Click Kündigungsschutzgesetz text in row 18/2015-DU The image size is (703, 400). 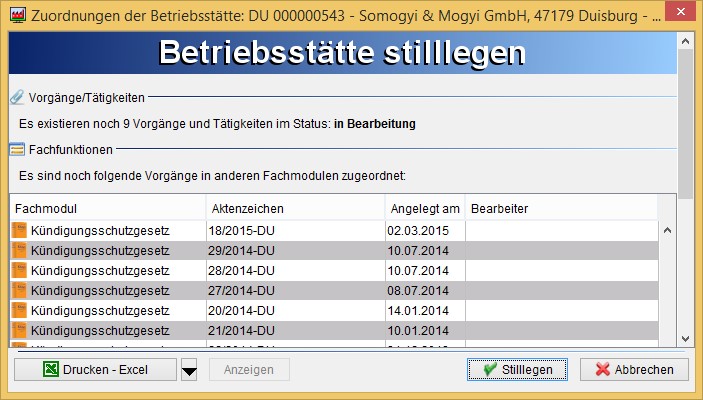100,231
